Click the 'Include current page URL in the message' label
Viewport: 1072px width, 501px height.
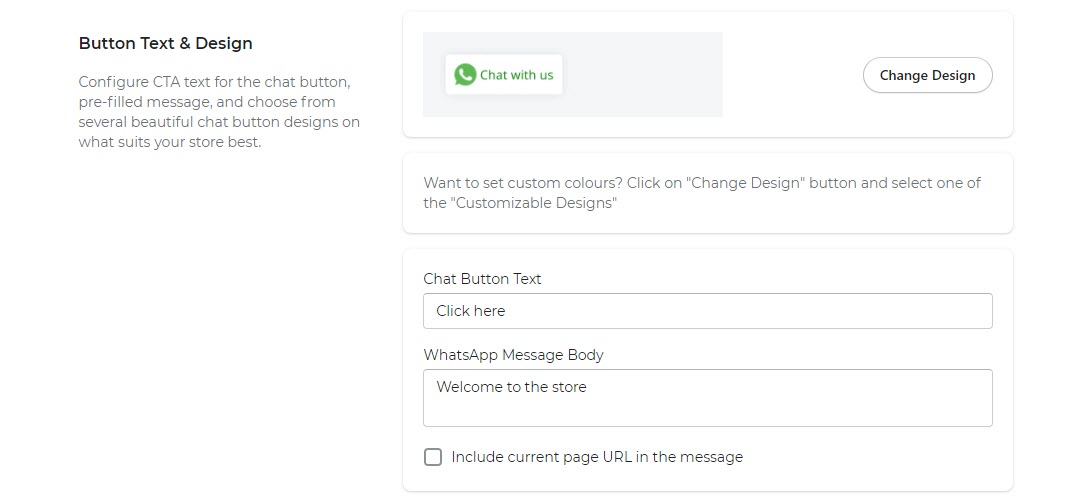(x=597, y=457)
